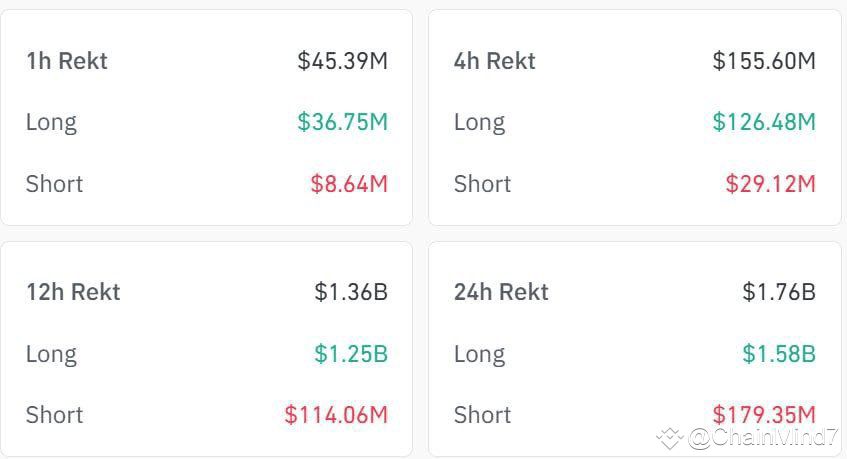The height and width of the screenshot is (459, 847).
Task: Click the 4h Rekt card heading
Action: (x=494, y=61)
